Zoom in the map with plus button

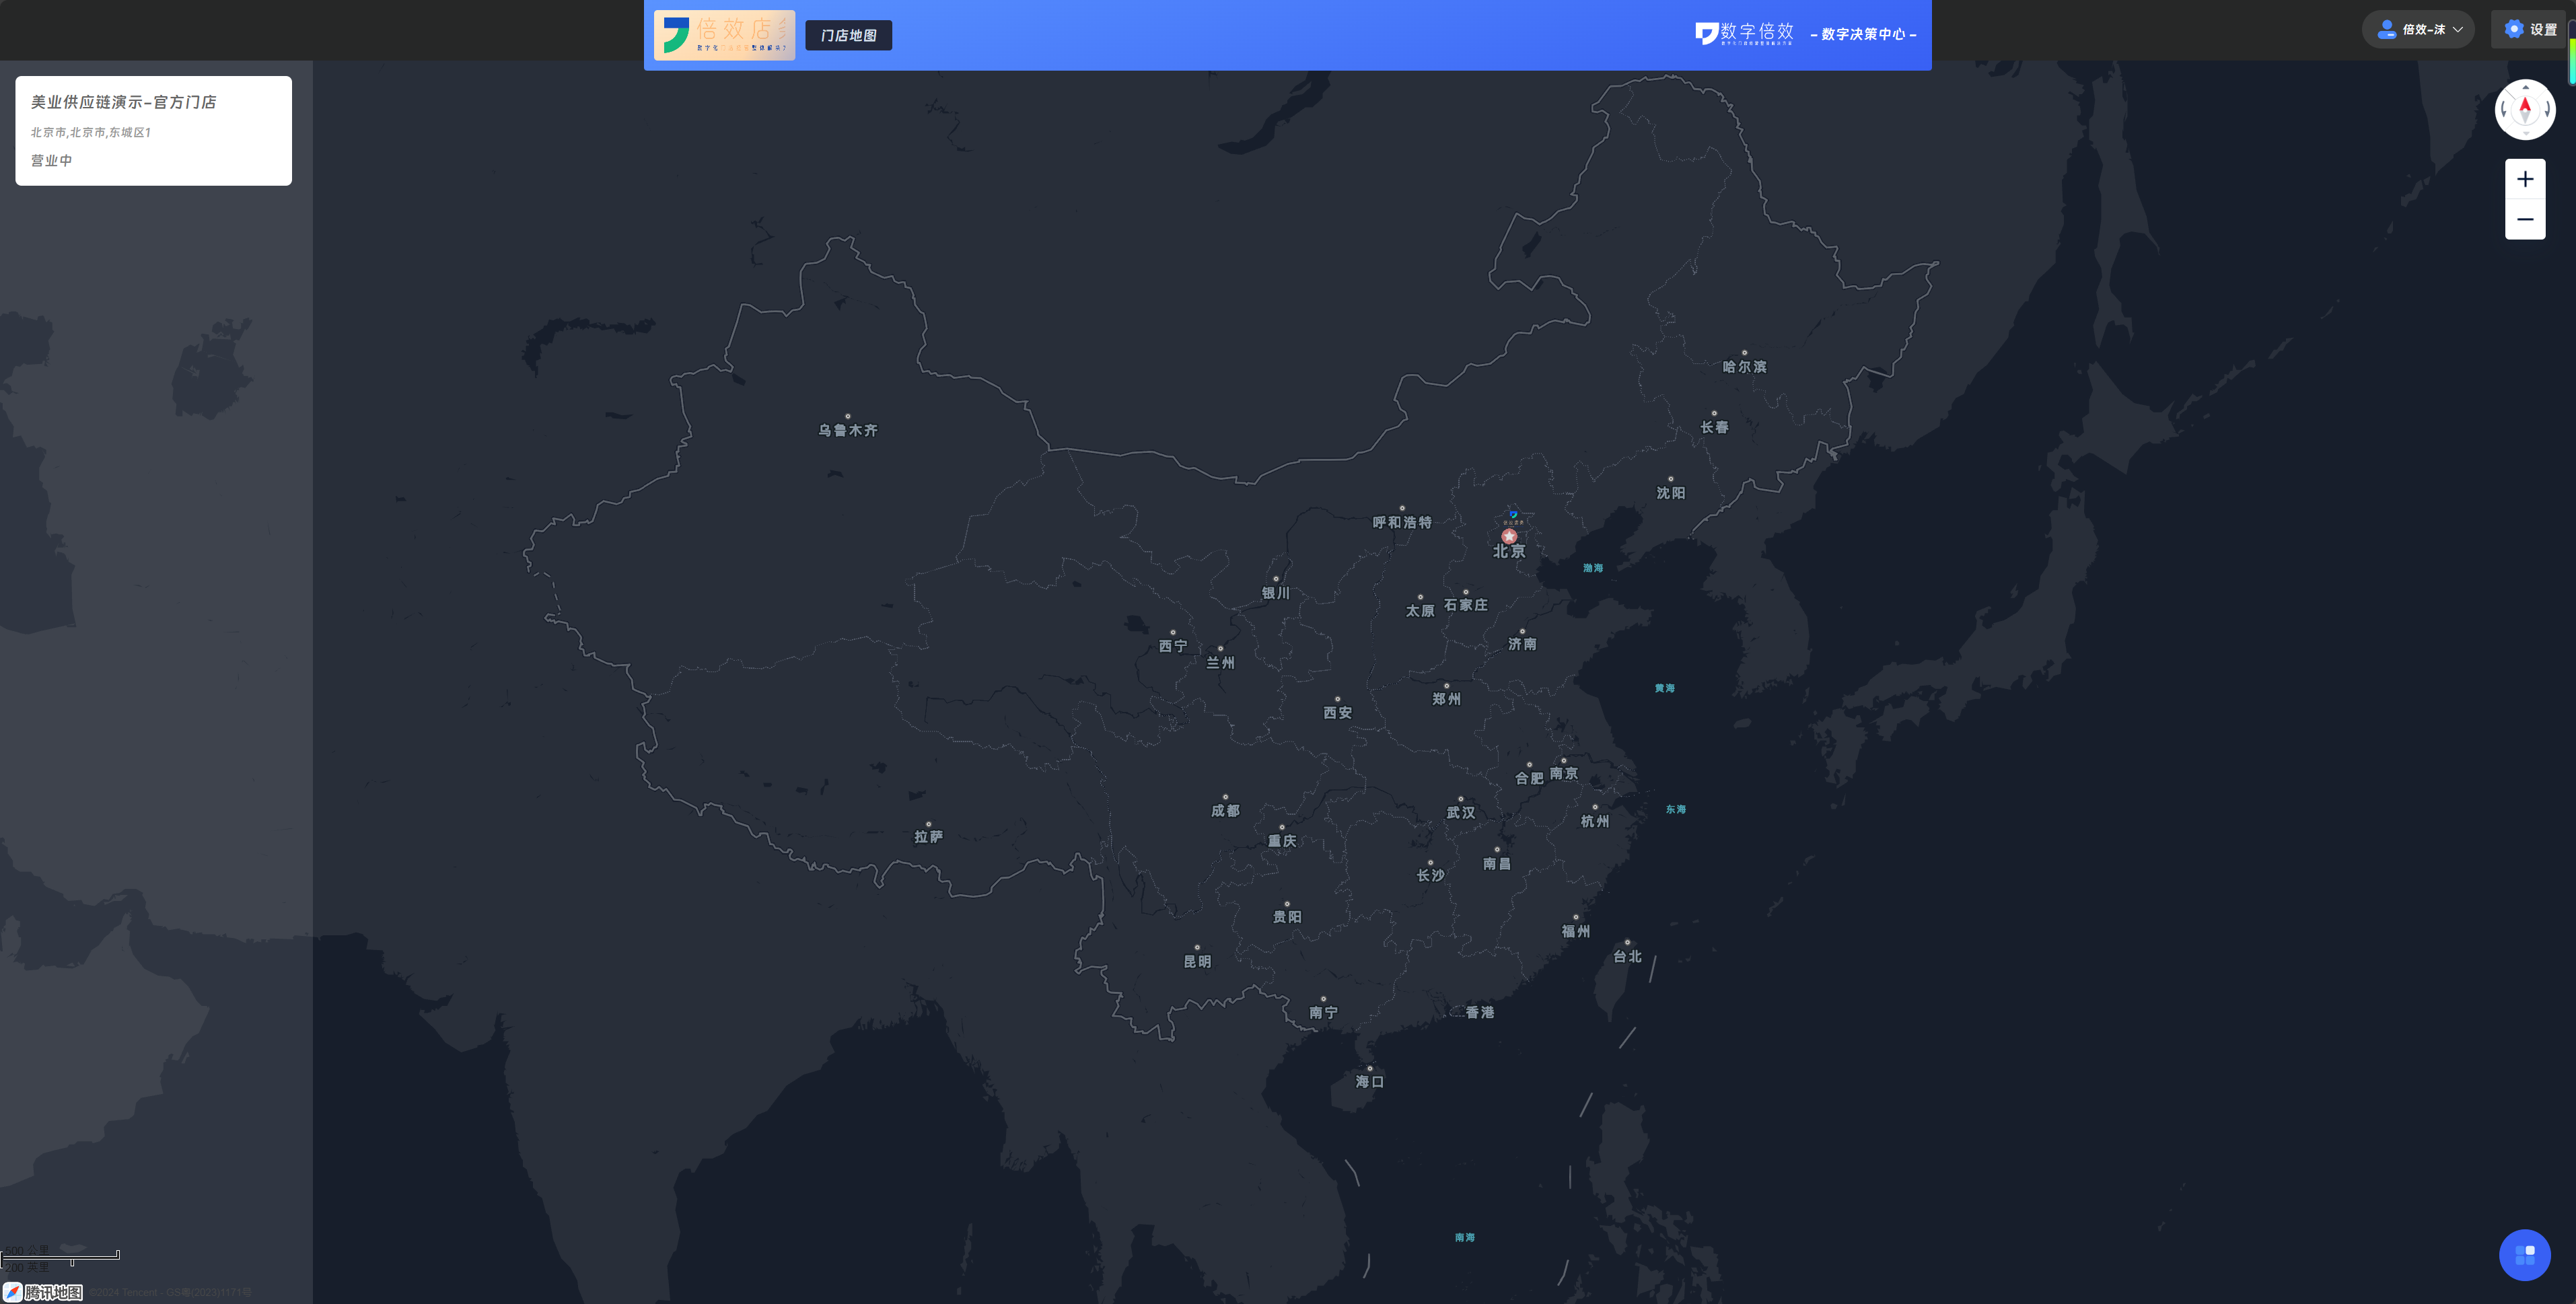[x=2524, y=179]
